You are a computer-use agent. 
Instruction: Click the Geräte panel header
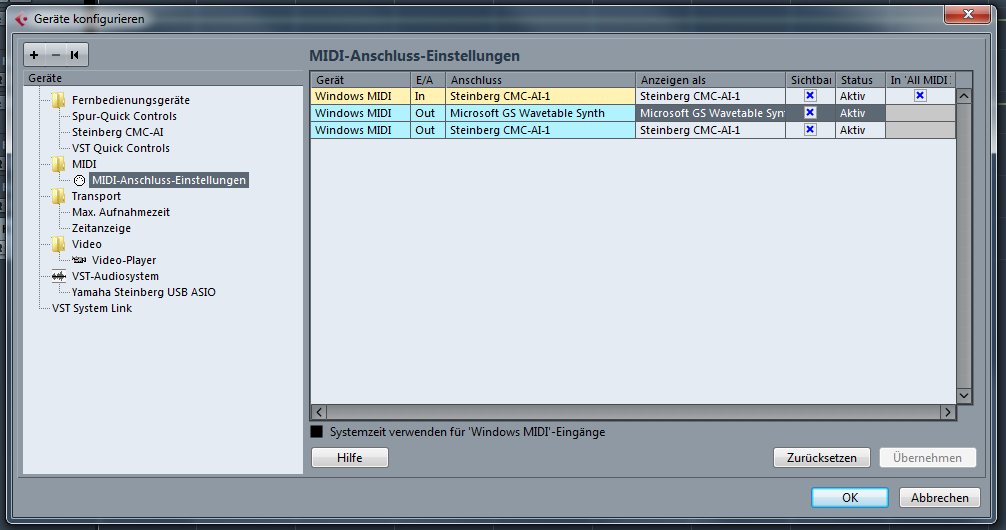coord(163,78)
